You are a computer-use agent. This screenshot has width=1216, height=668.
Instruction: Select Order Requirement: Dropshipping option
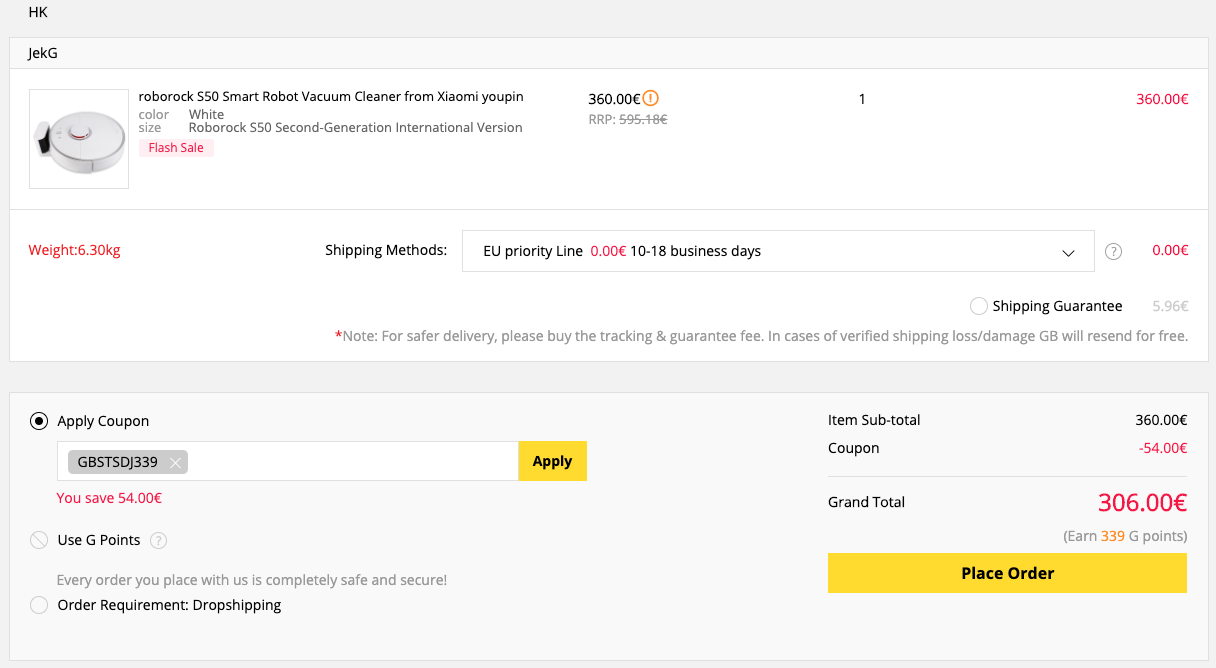tap(39, 605)
